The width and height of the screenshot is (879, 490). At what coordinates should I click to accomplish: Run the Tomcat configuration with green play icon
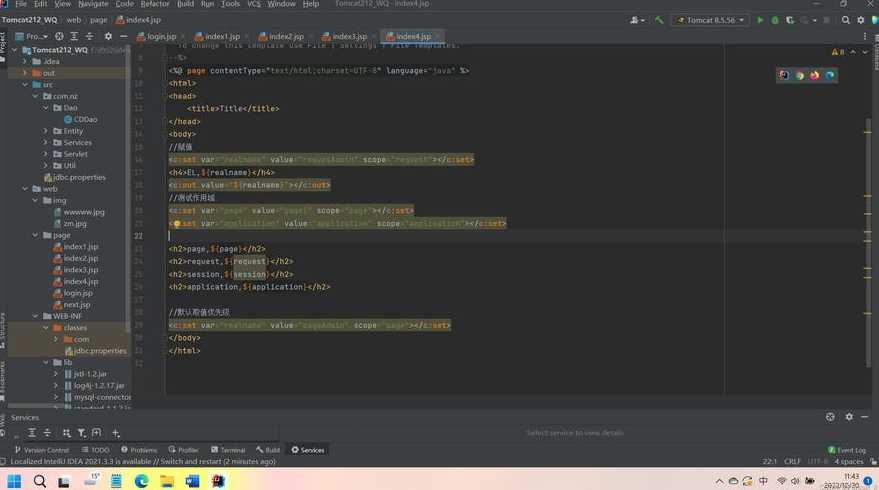(760, 20)
